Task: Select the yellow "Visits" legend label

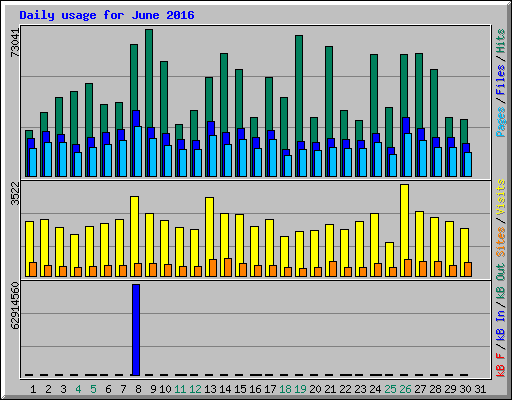Action: point(500,197)
